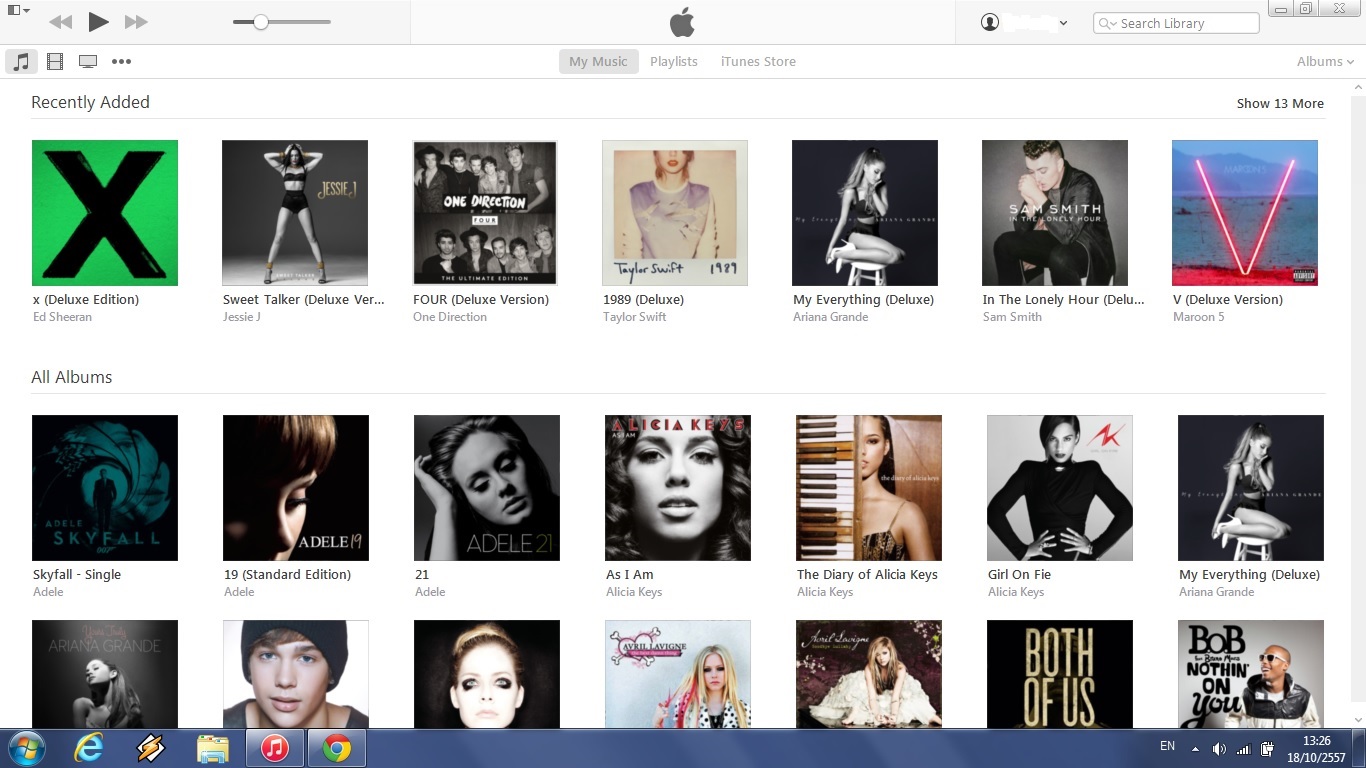This screenshot has width=1366, height=768.
Task: Open the Skyfall single artwork
Action: (x=105, y=488)
